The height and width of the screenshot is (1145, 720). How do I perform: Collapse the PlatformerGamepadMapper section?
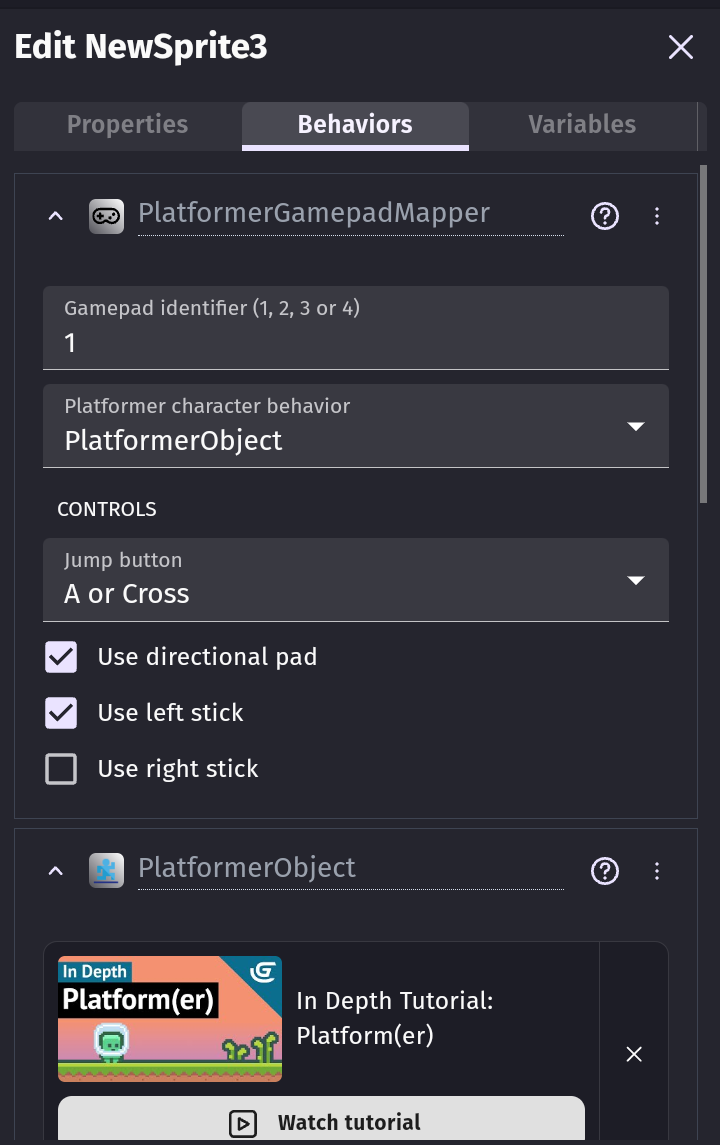[55, 216]
